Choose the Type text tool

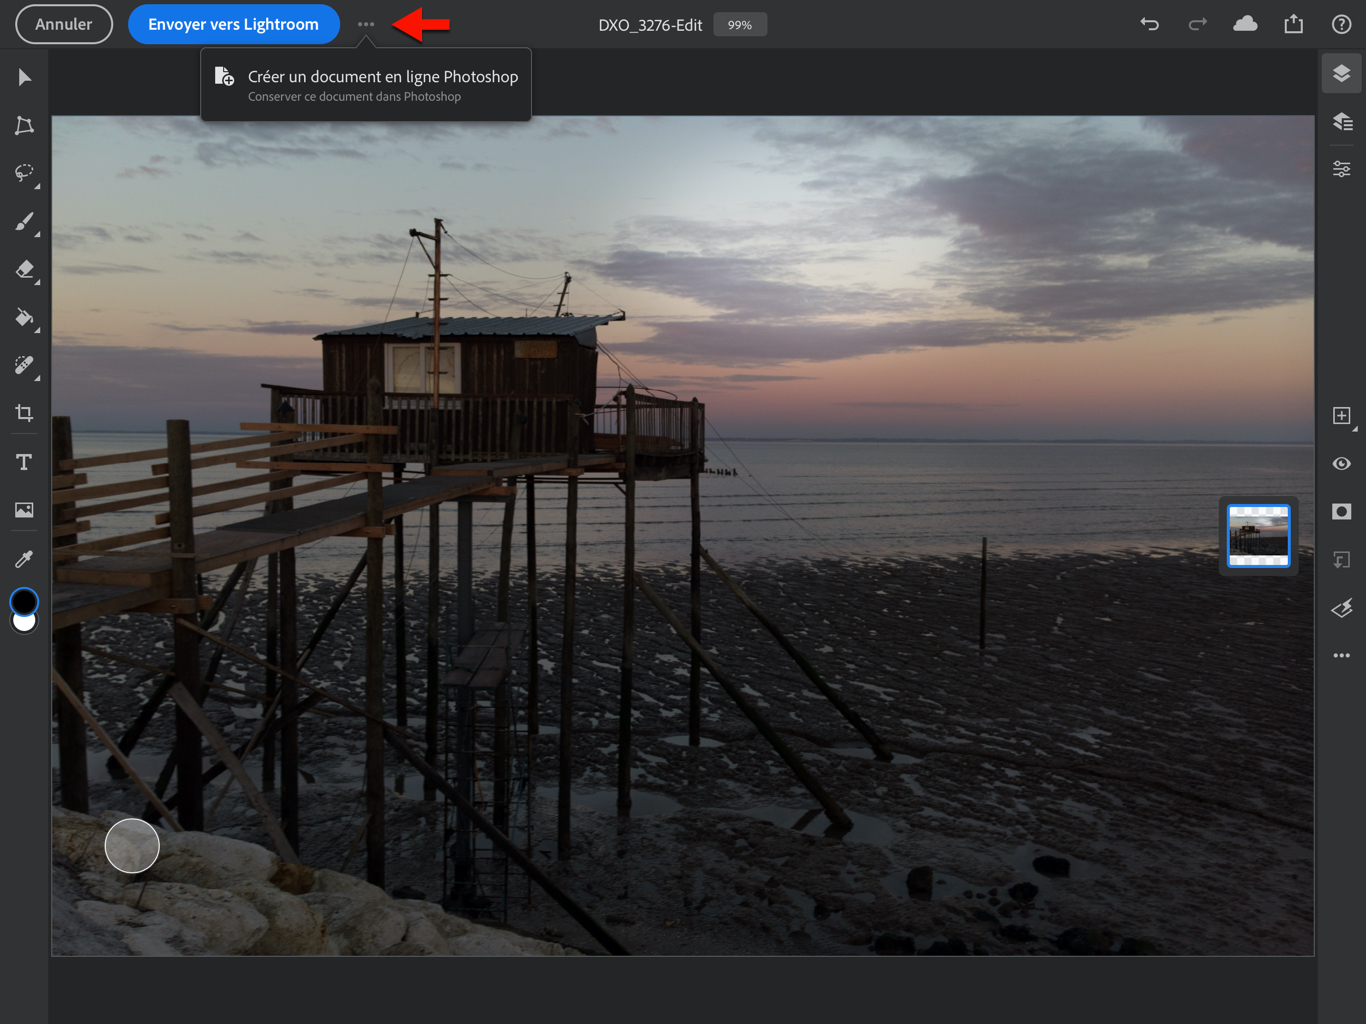click(24, 462)
